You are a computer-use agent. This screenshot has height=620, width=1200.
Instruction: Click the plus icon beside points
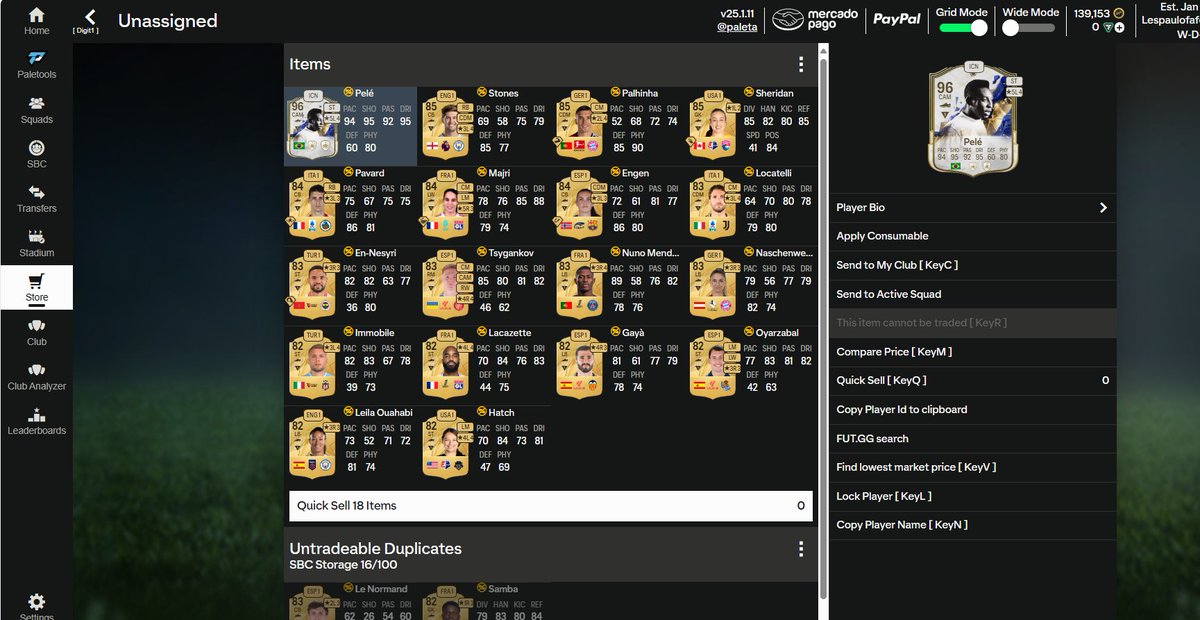click(x=1119, y=28)
